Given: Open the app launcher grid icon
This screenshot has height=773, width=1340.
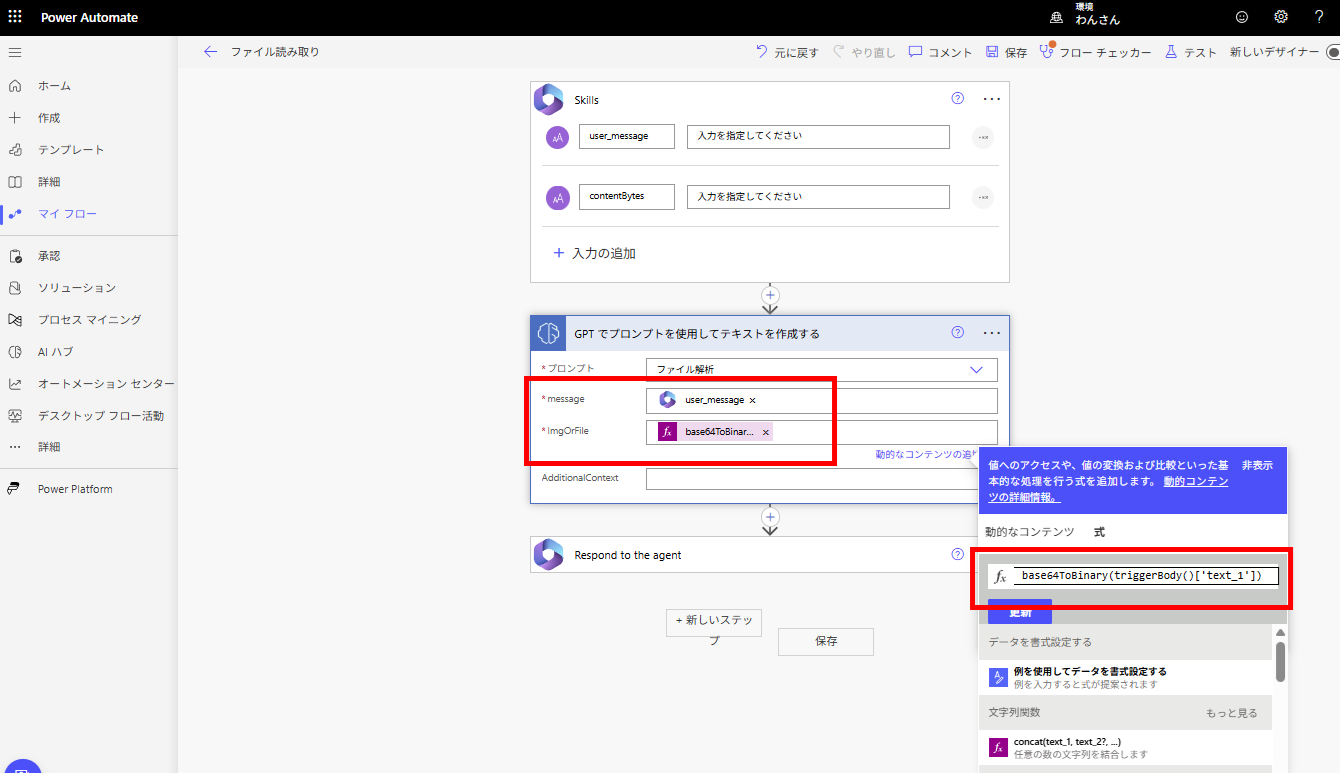Looking at the screenshot, I should click(x=15, y=16).
